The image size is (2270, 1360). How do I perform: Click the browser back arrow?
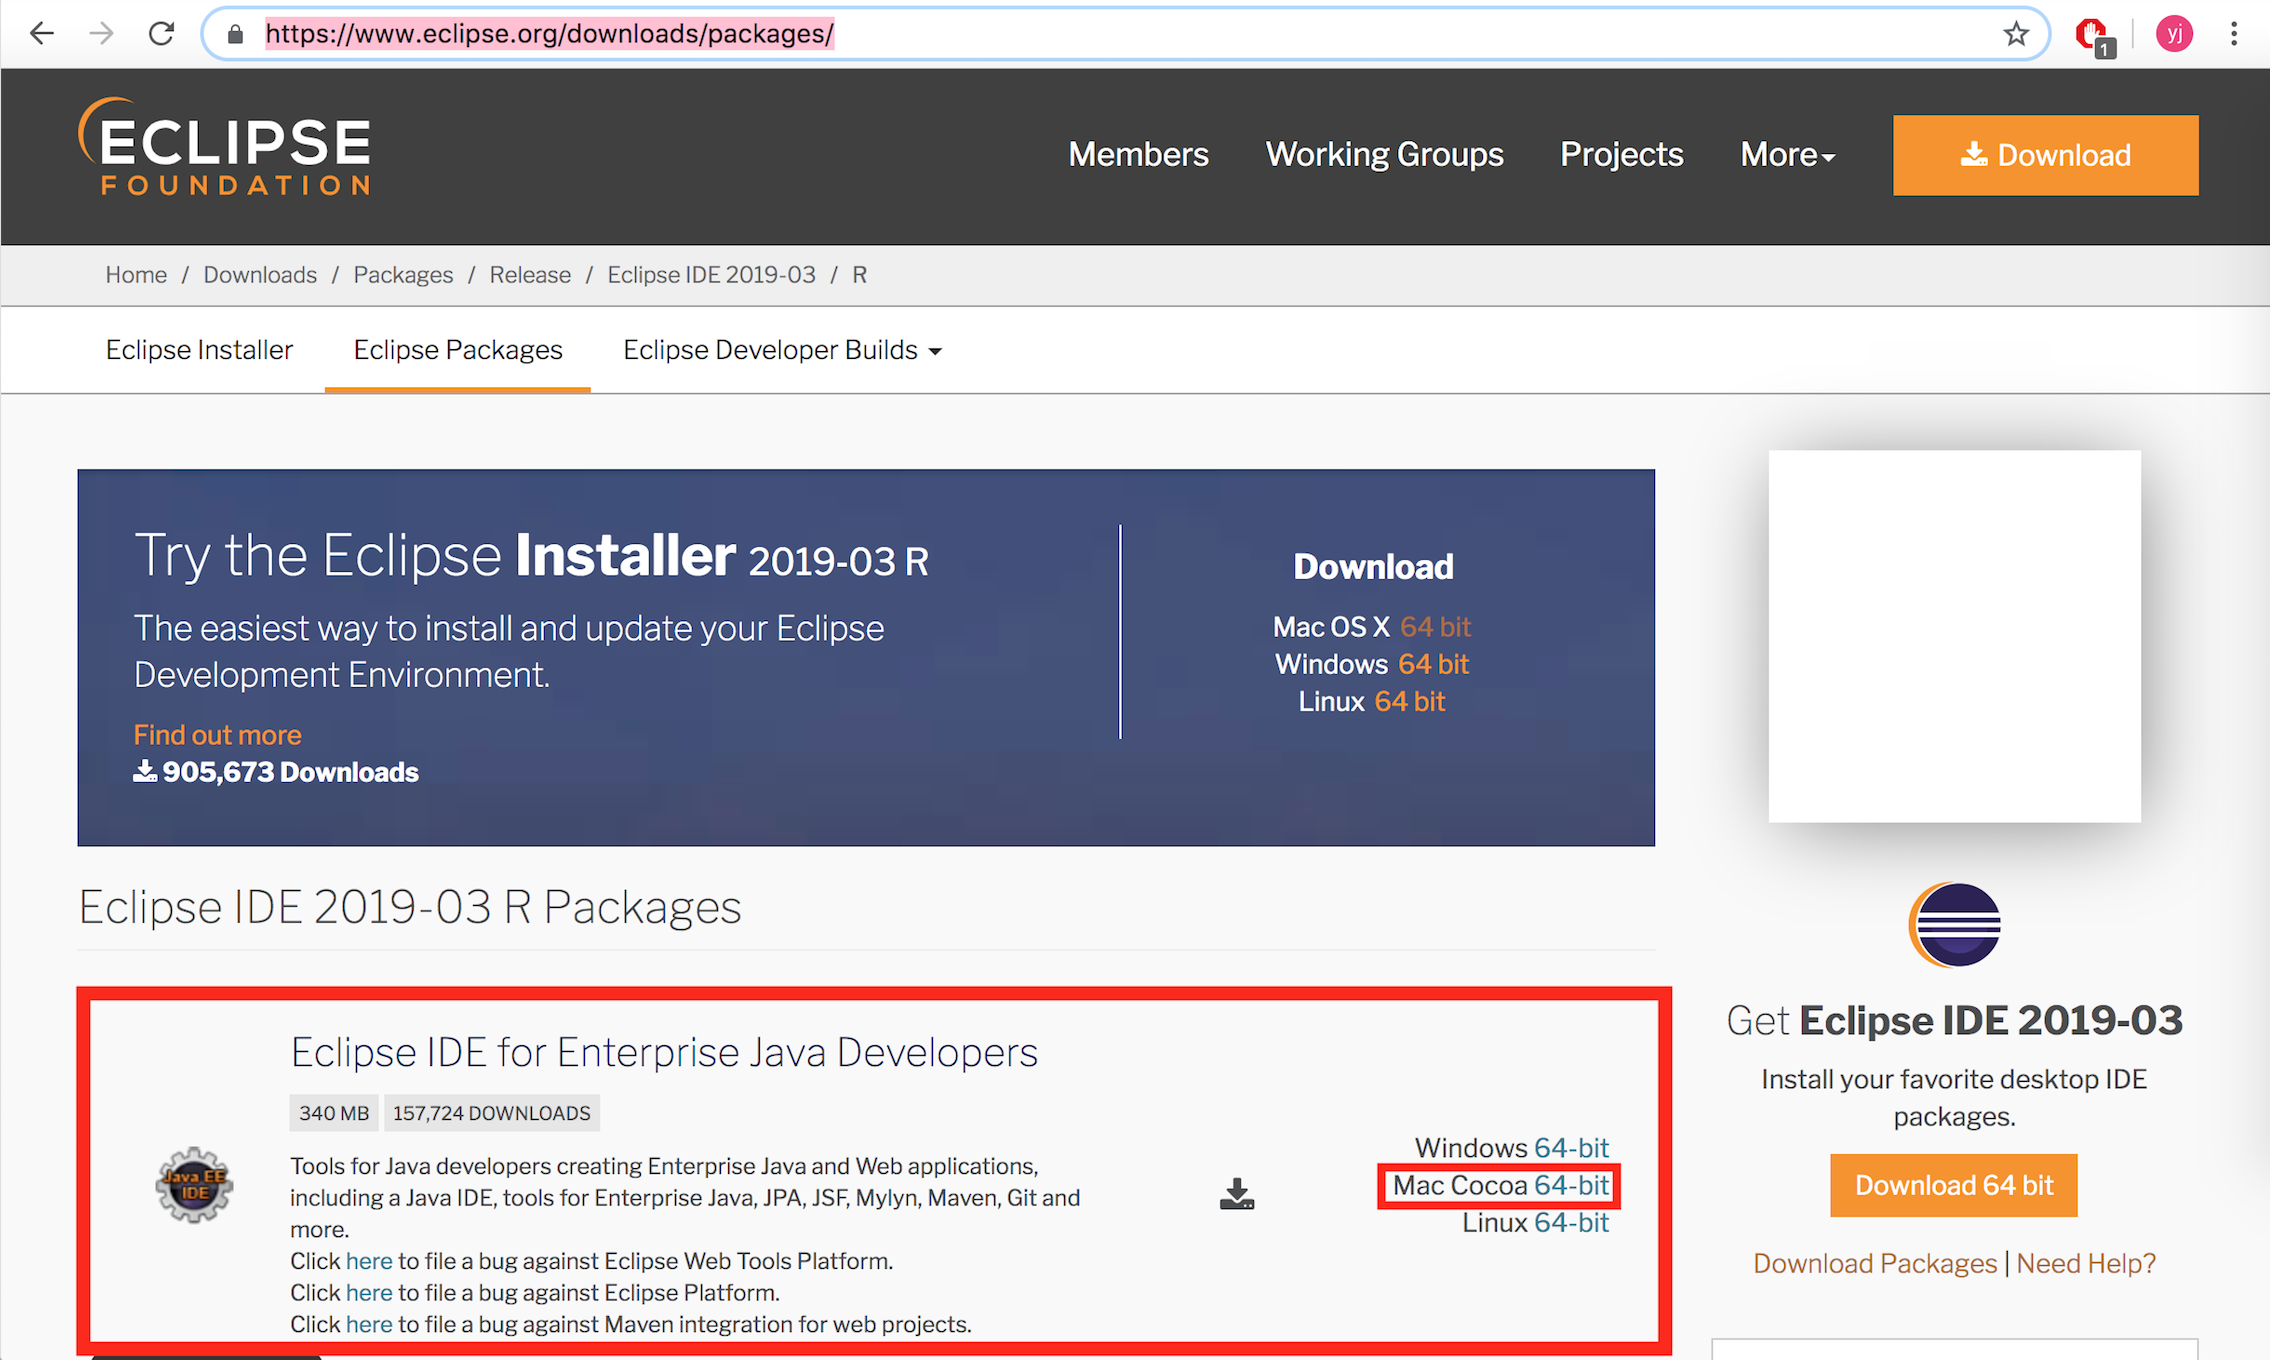click(41, 33)
